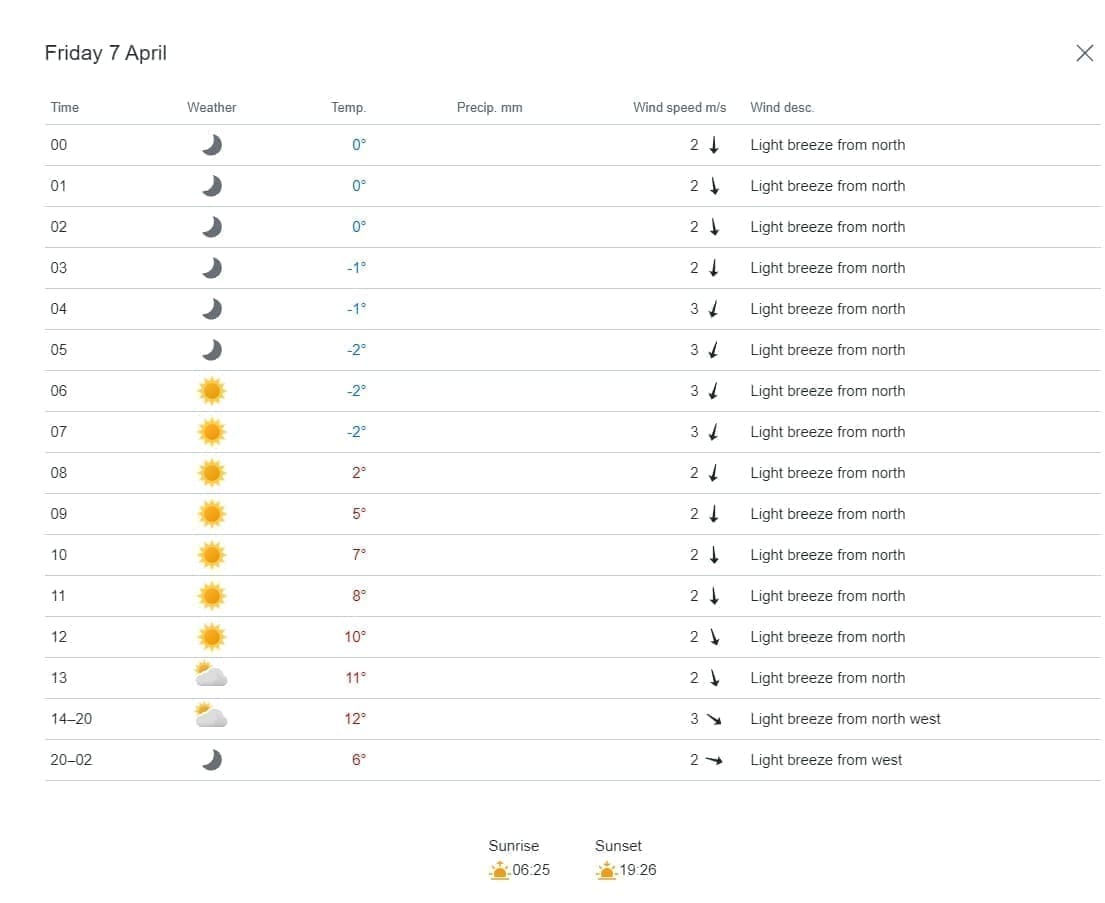Click the sunset icon next to 19:26

pos(606,870)
